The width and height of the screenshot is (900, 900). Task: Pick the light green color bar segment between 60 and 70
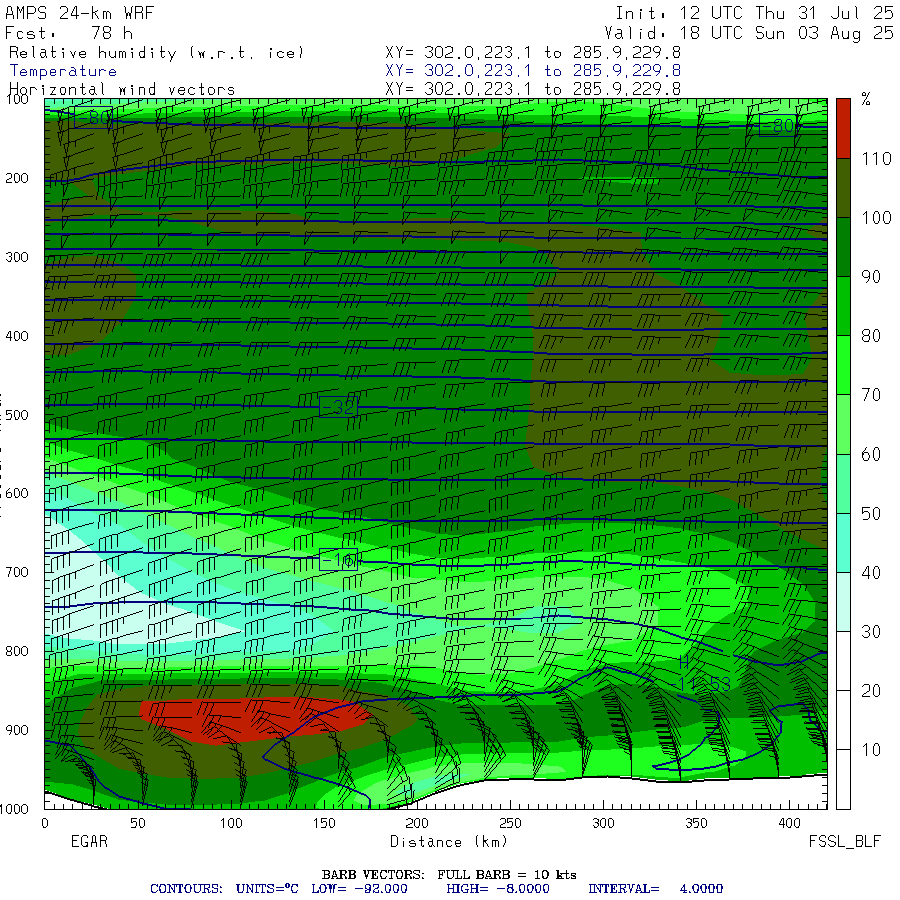843,425
